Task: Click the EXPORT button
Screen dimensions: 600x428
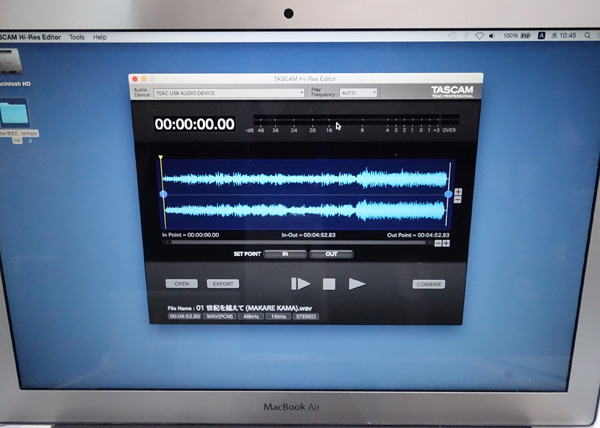Action: [223, 284]
